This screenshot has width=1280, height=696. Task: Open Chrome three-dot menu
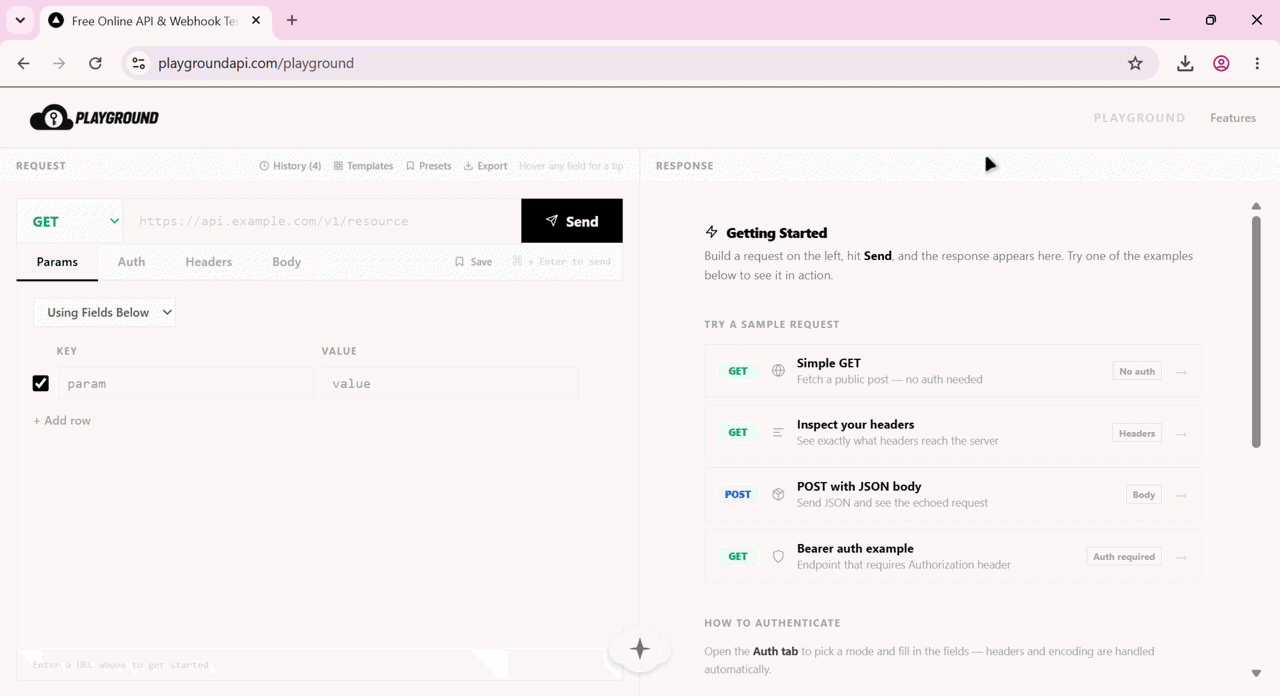1257,63
